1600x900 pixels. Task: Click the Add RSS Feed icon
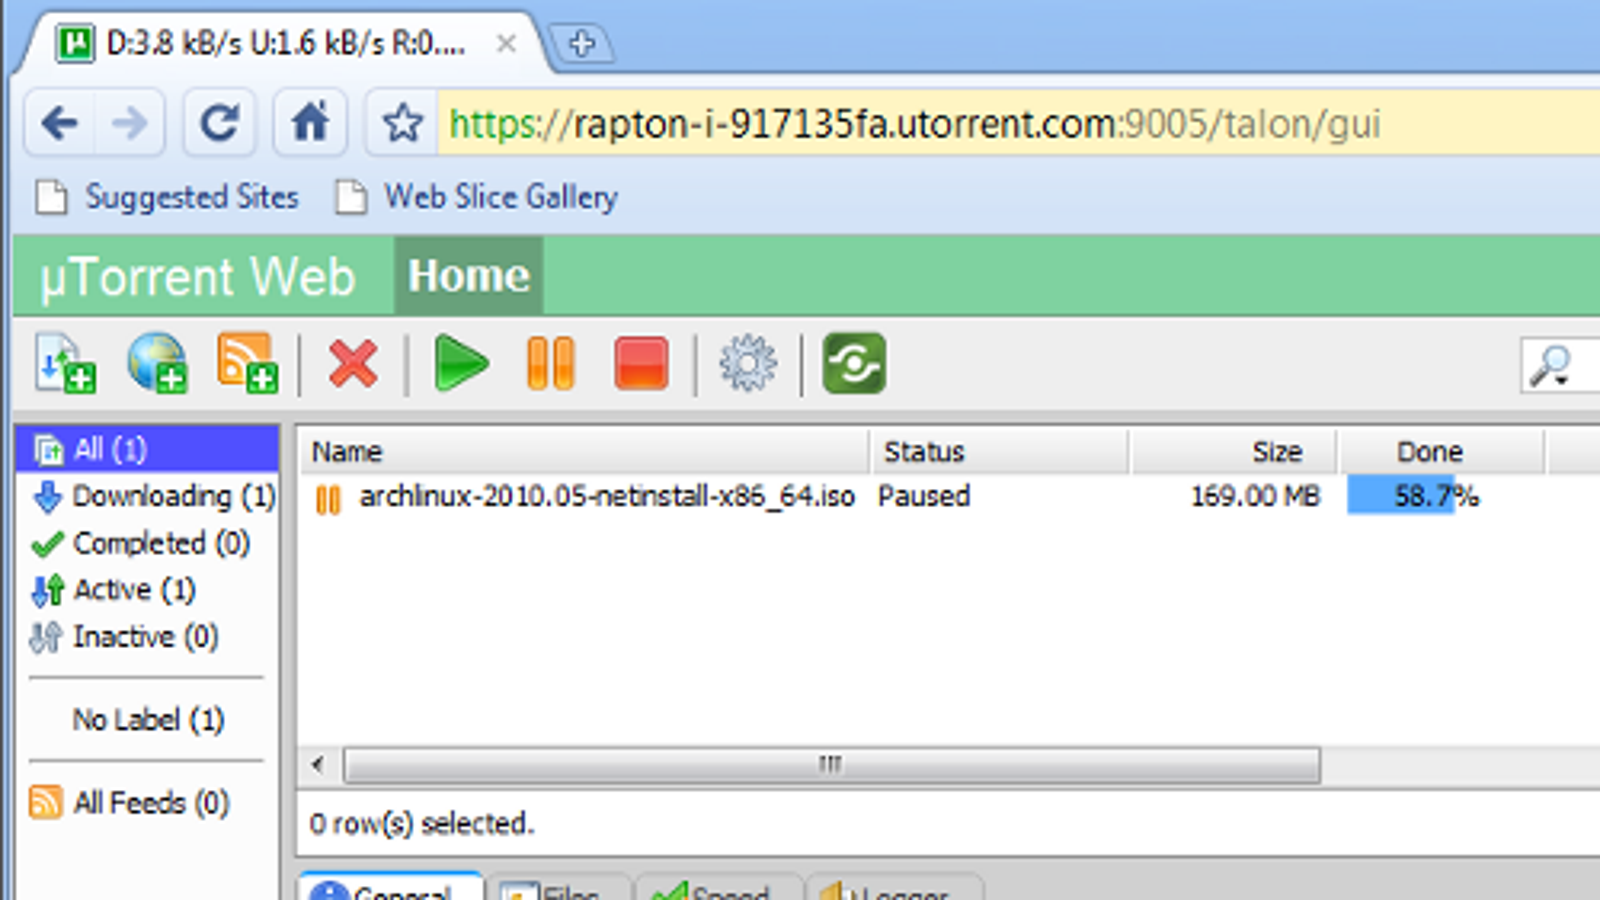[247, 363]
